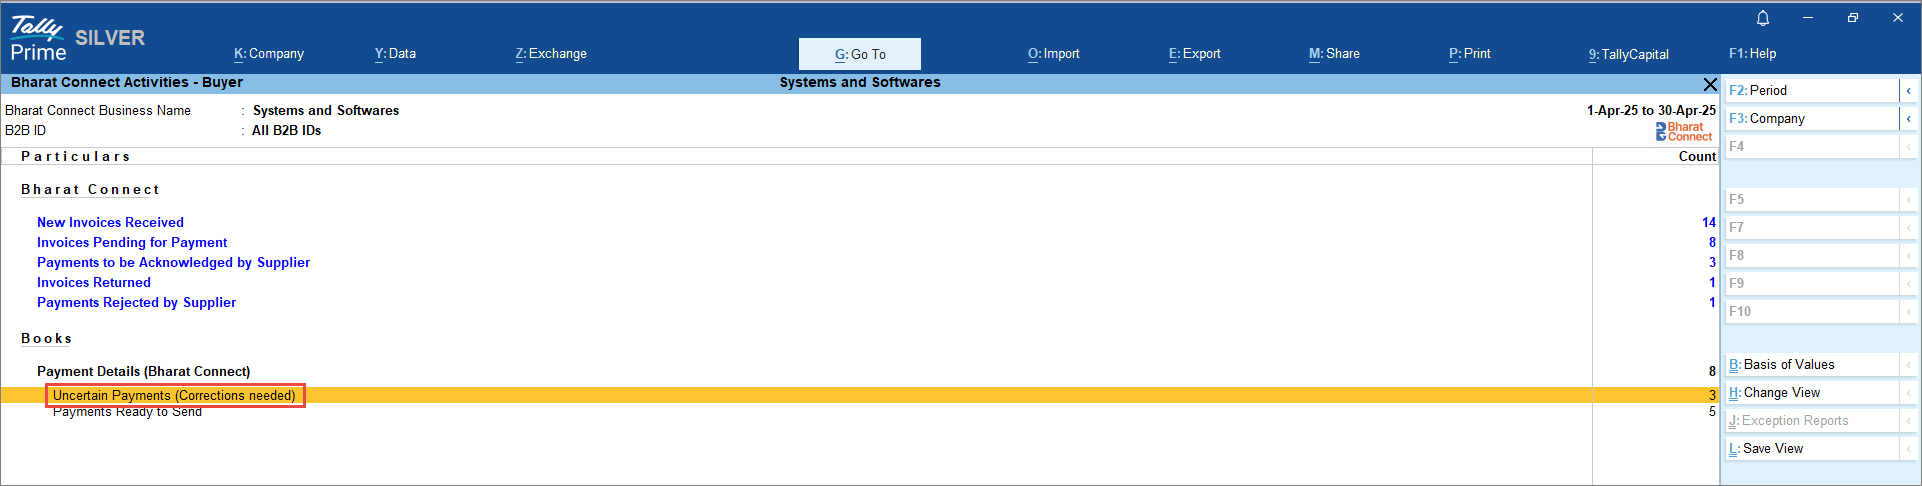1922x486 pixels.
Task: Expand the F3 Company side arrow
Action: coord(1908,119)
